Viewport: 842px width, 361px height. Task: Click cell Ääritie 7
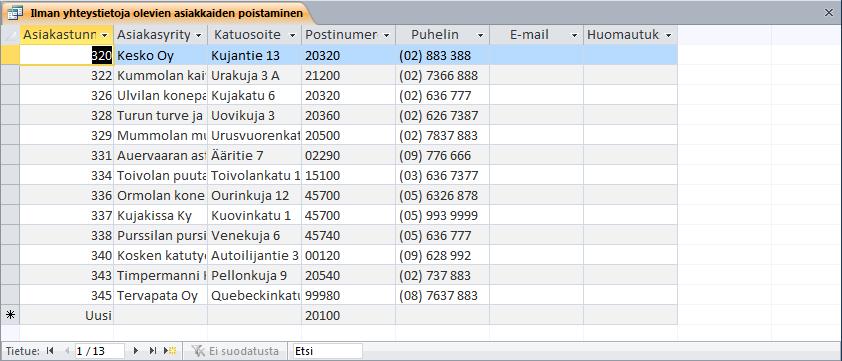[x=255, y=155]
